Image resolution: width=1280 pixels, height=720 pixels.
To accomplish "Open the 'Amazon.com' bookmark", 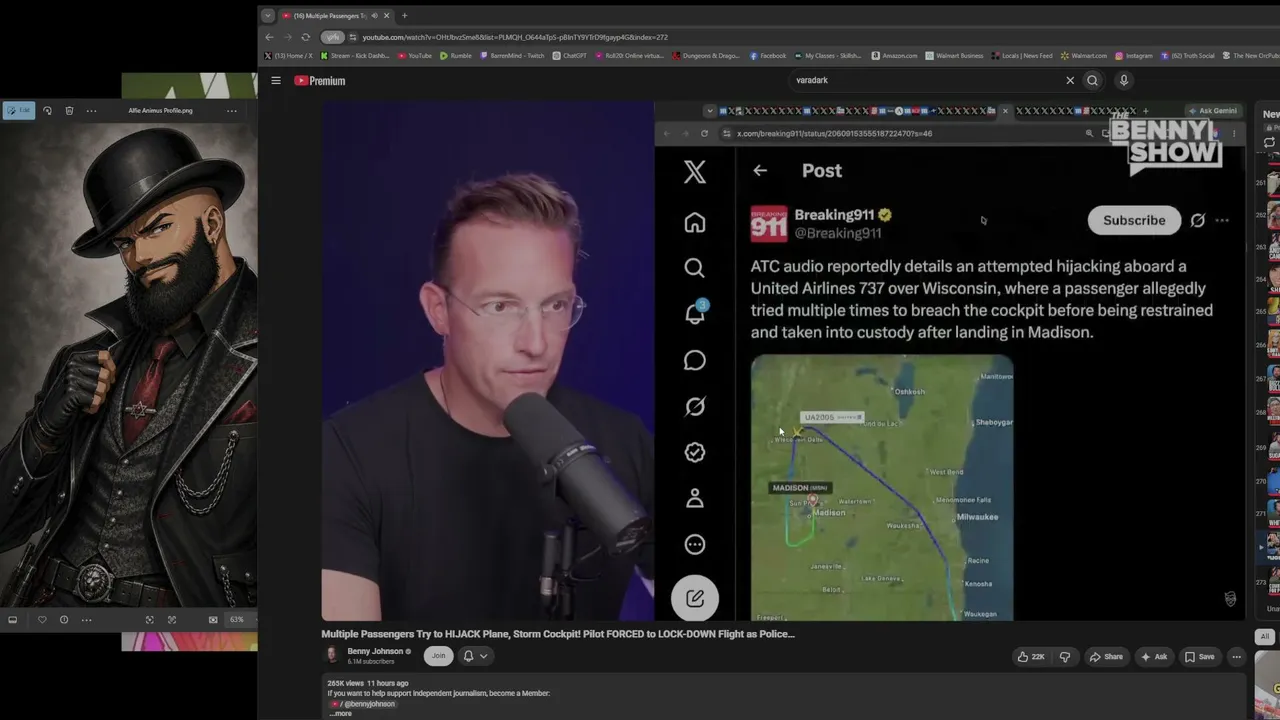I will [894, 56].
